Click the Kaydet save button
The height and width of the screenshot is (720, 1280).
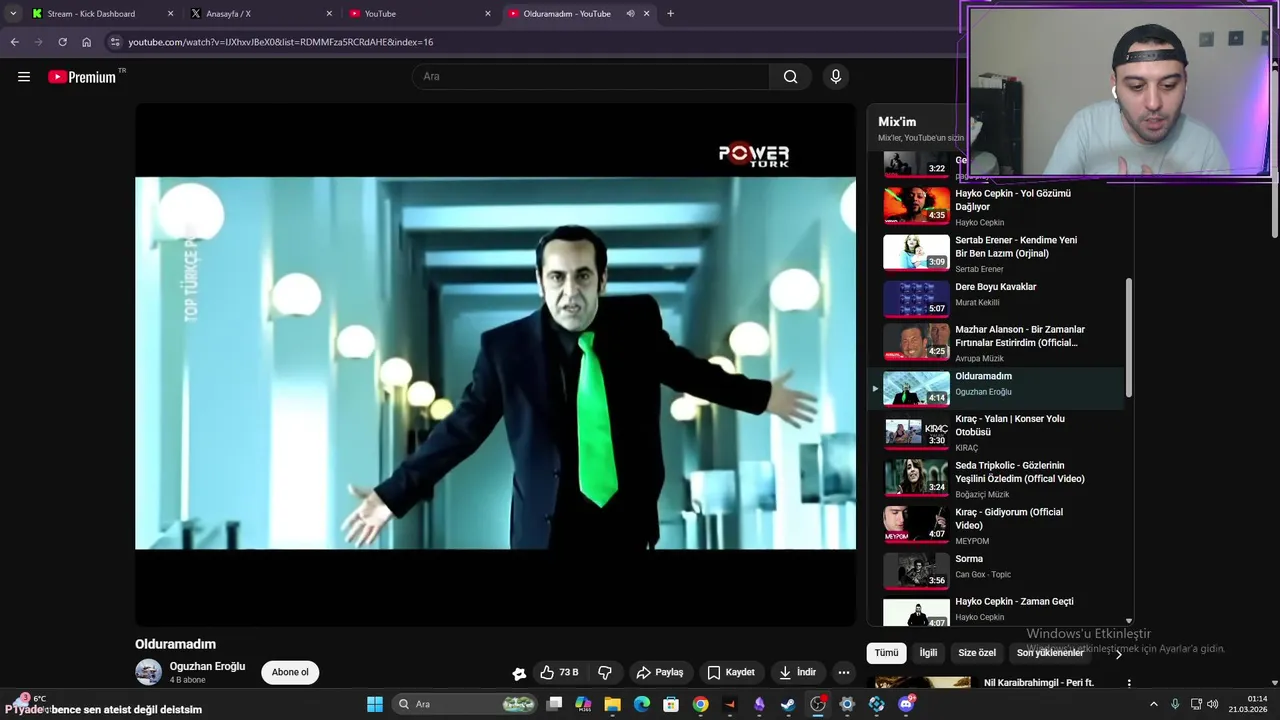(x=731, y=672)
